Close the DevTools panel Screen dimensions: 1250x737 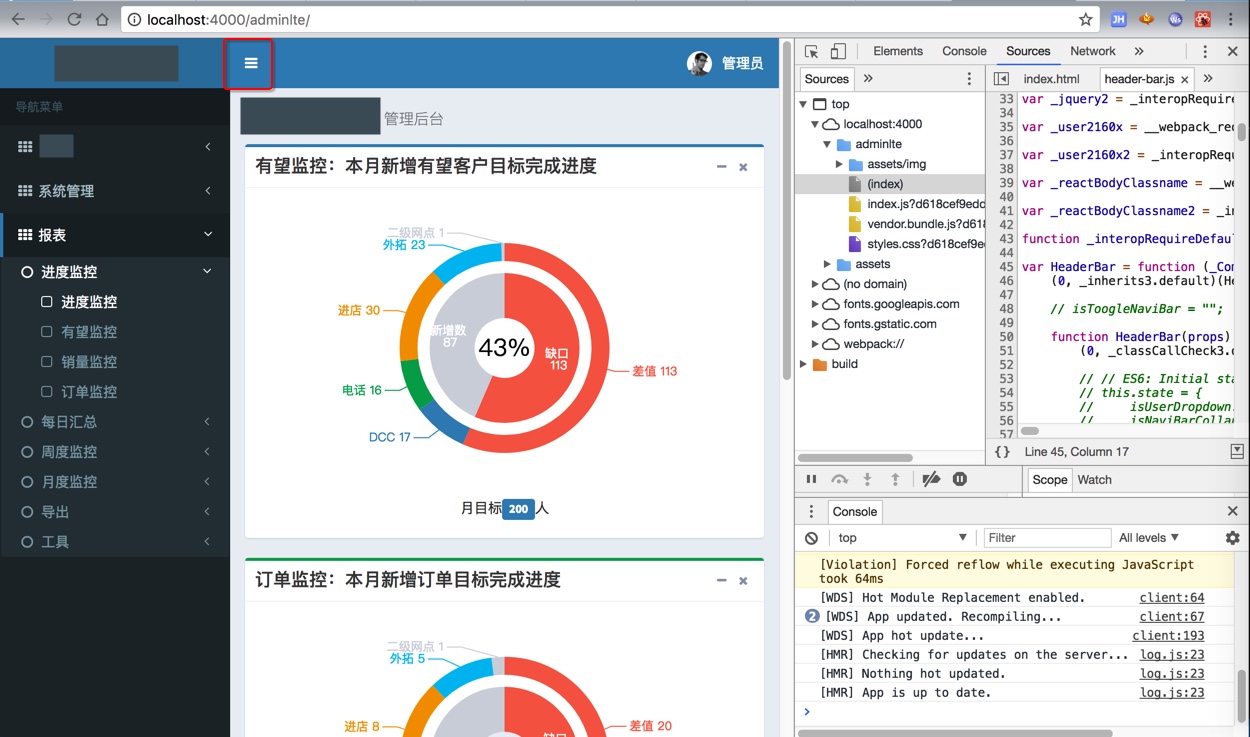[1232, 51]
